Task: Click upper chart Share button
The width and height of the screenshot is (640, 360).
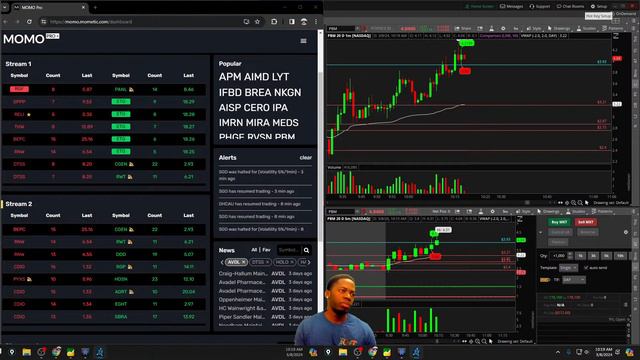Action: [463, 29]
